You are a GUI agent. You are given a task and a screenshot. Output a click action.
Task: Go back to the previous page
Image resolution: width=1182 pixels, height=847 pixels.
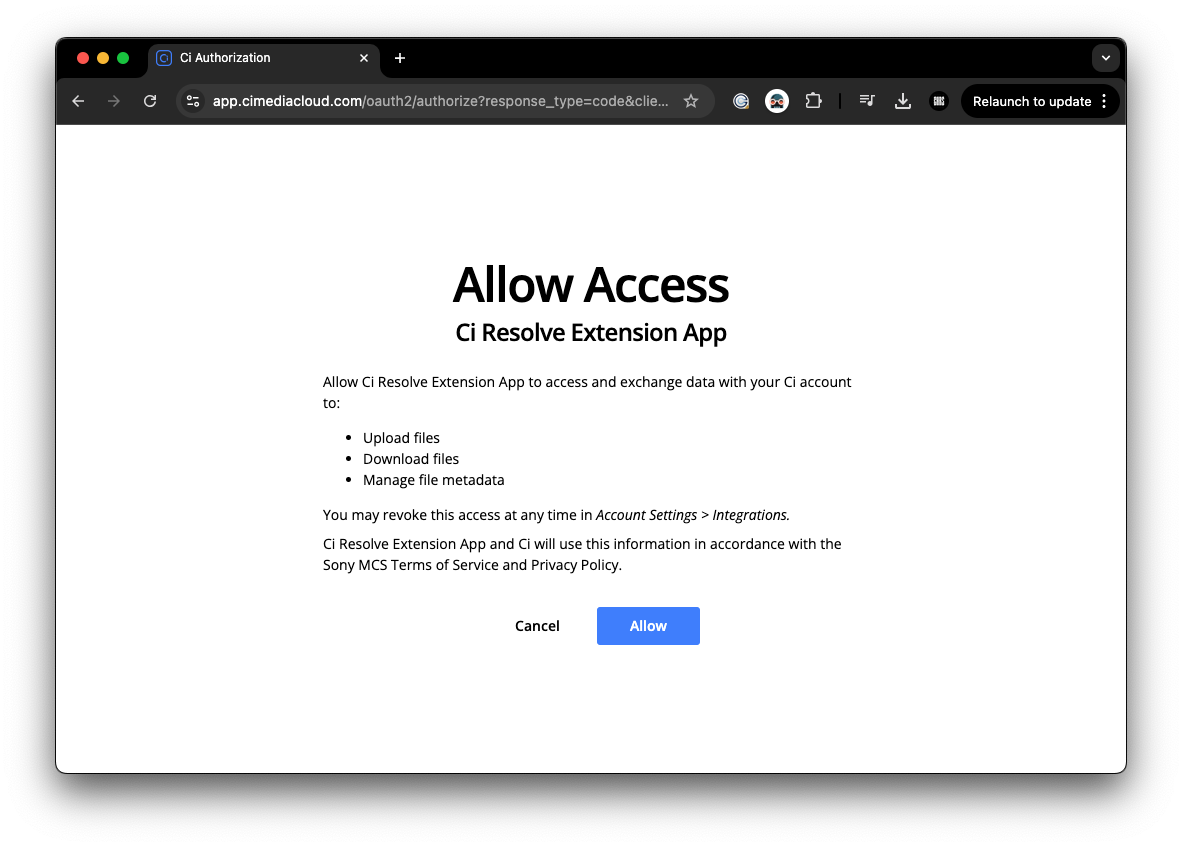coord(78,101)
